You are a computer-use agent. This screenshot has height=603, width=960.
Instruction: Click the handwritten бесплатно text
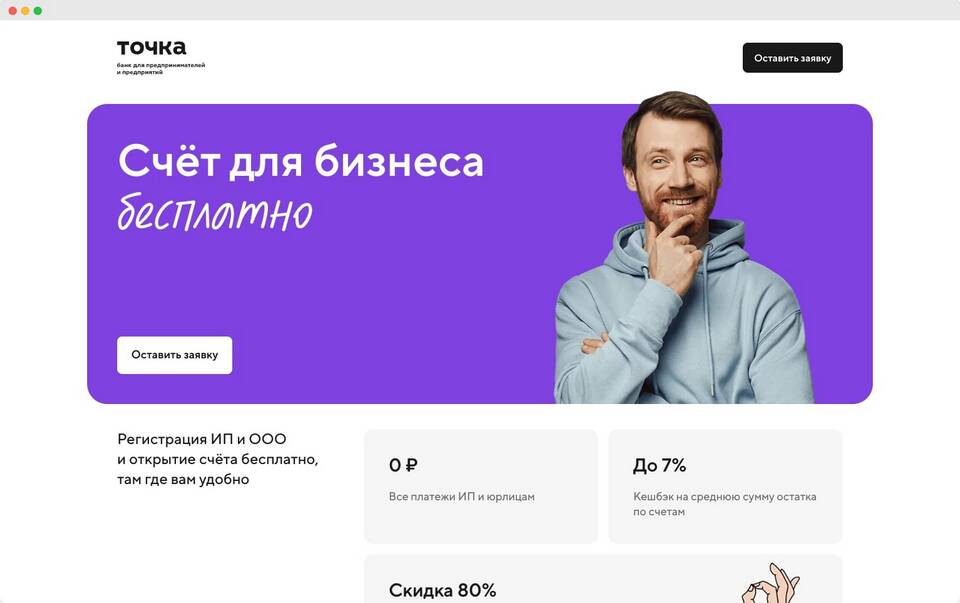[x=215, y=213]
